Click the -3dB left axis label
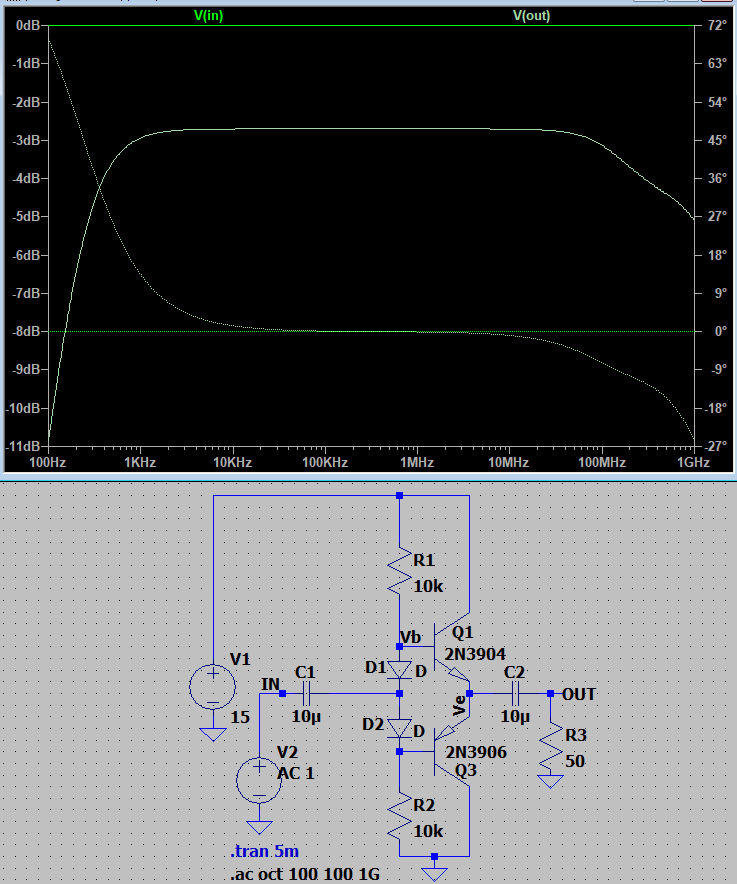The image size is (737, 884). tap(24, 140)
